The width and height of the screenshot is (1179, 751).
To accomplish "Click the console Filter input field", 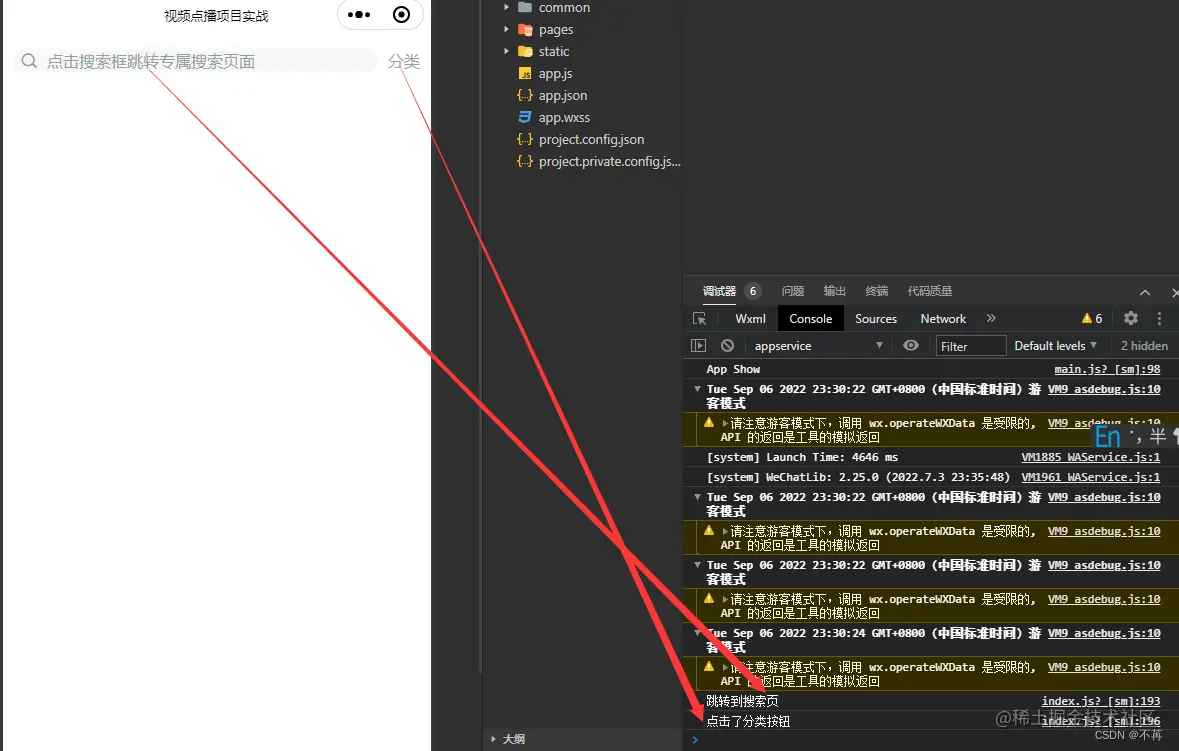I will [971, 346].
